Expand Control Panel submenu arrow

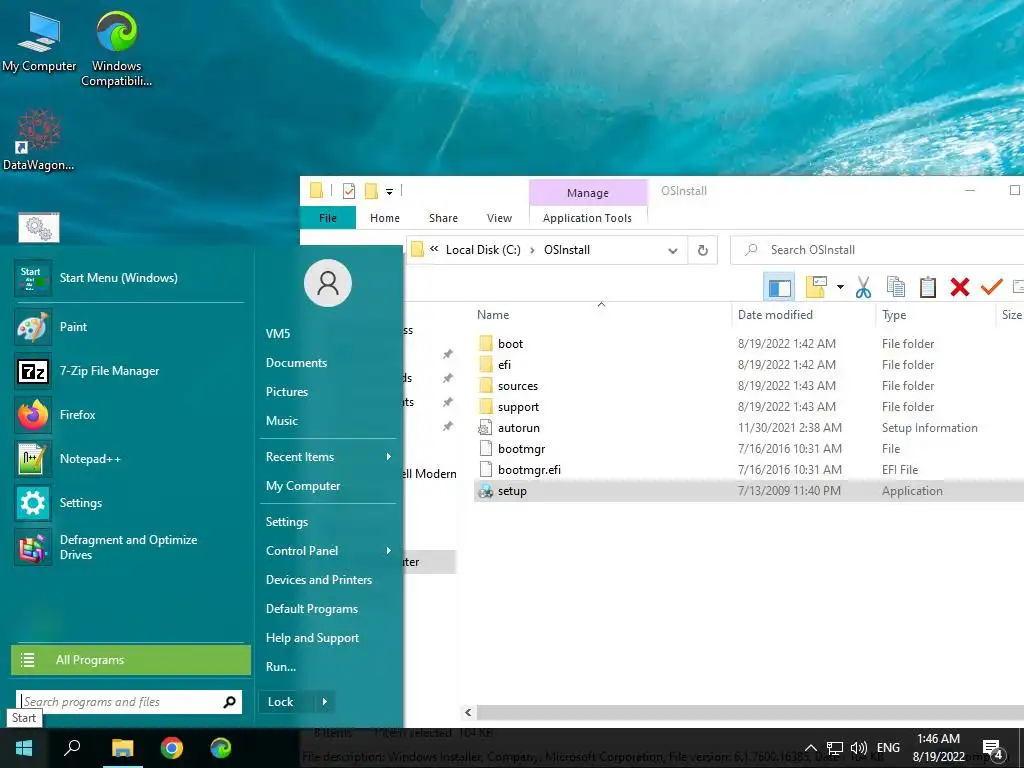pos(389,551)
